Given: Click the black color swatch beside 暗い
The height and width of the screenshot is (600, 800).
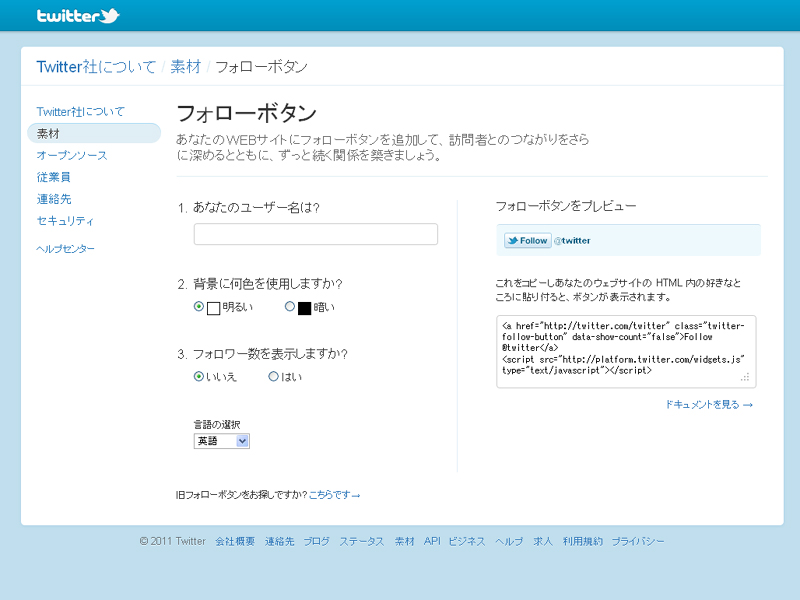Looking at the screenshot, I should (305, 308).
